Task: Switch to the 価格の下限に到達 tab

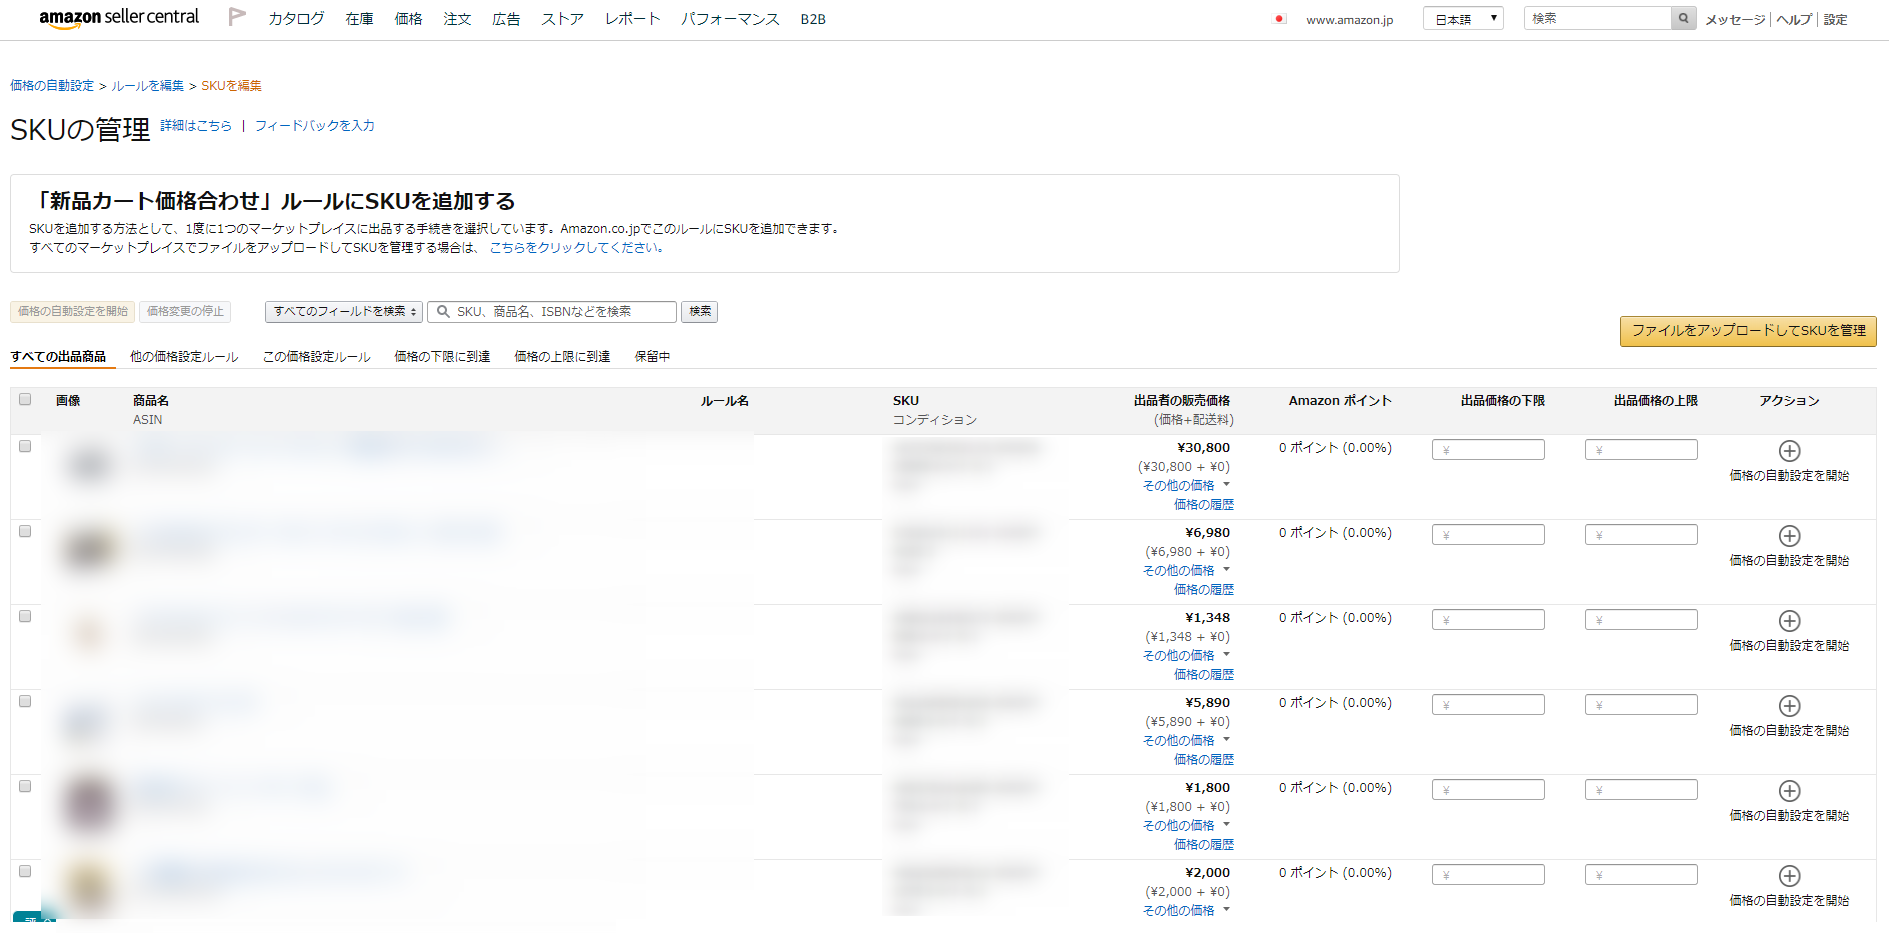Action: 441,357
